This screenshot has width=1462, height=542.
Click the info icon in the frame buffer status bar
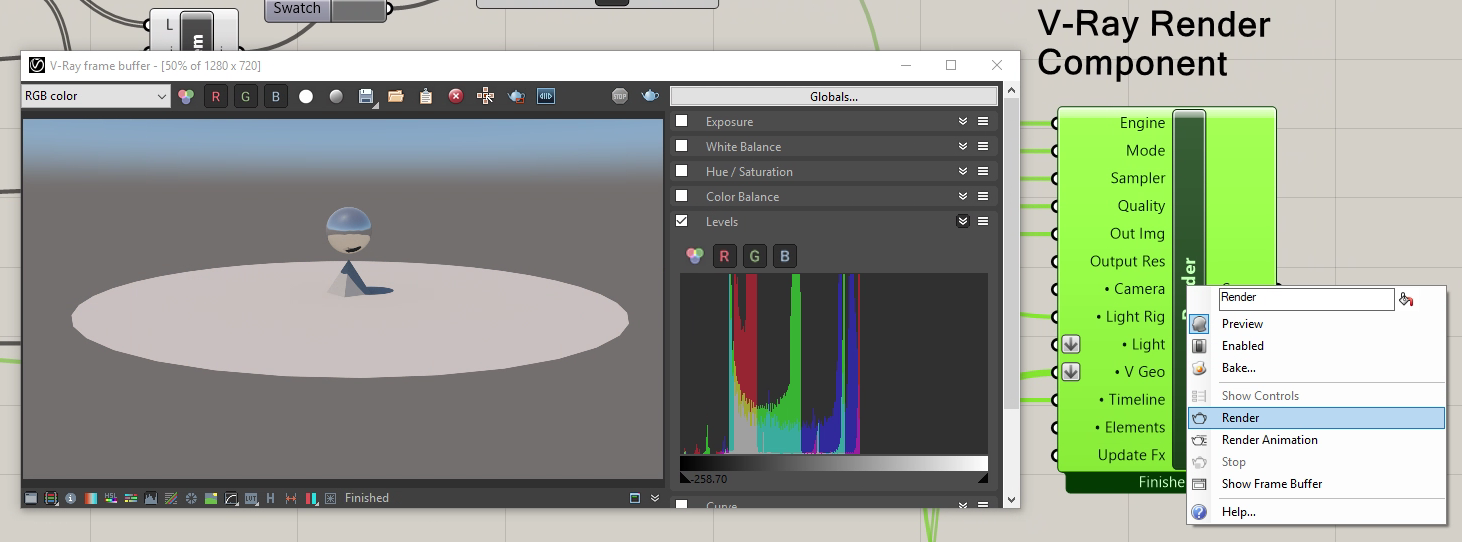tap(70, 498)
